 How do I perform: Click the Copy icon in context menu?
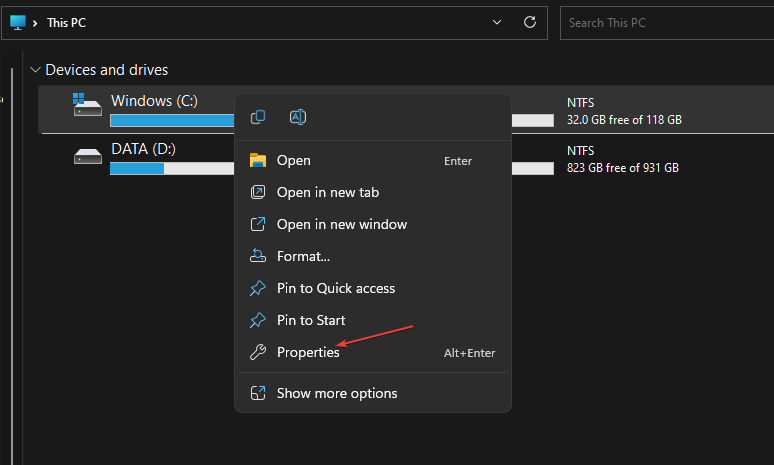coord(258,117)
